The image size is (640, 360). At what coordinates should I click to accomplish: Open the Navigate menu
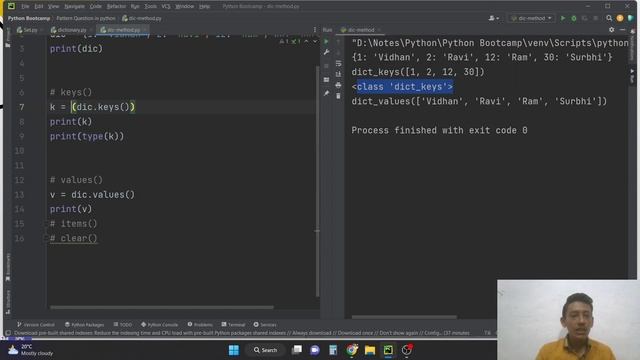[x=74, y=7]
